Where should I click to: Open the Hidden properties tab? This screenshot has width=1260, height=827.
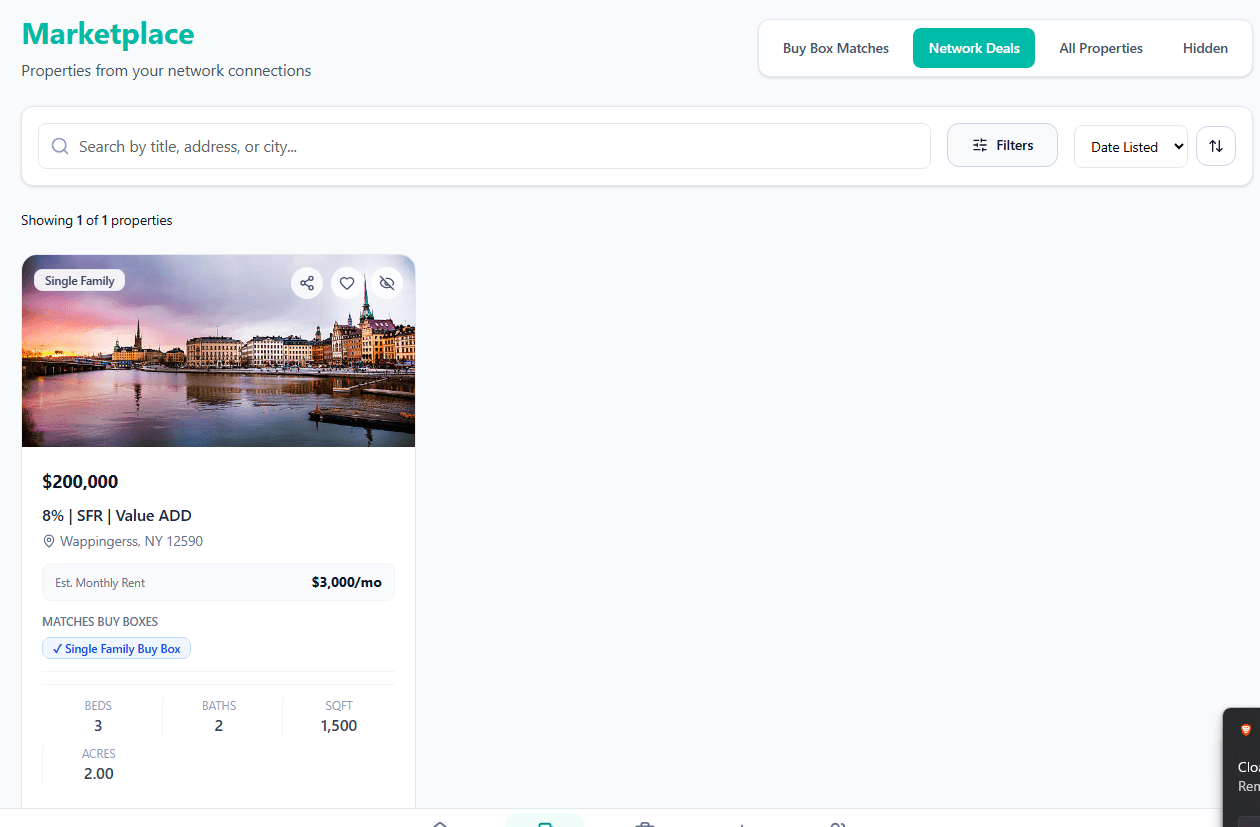(x=1205, y=48)
